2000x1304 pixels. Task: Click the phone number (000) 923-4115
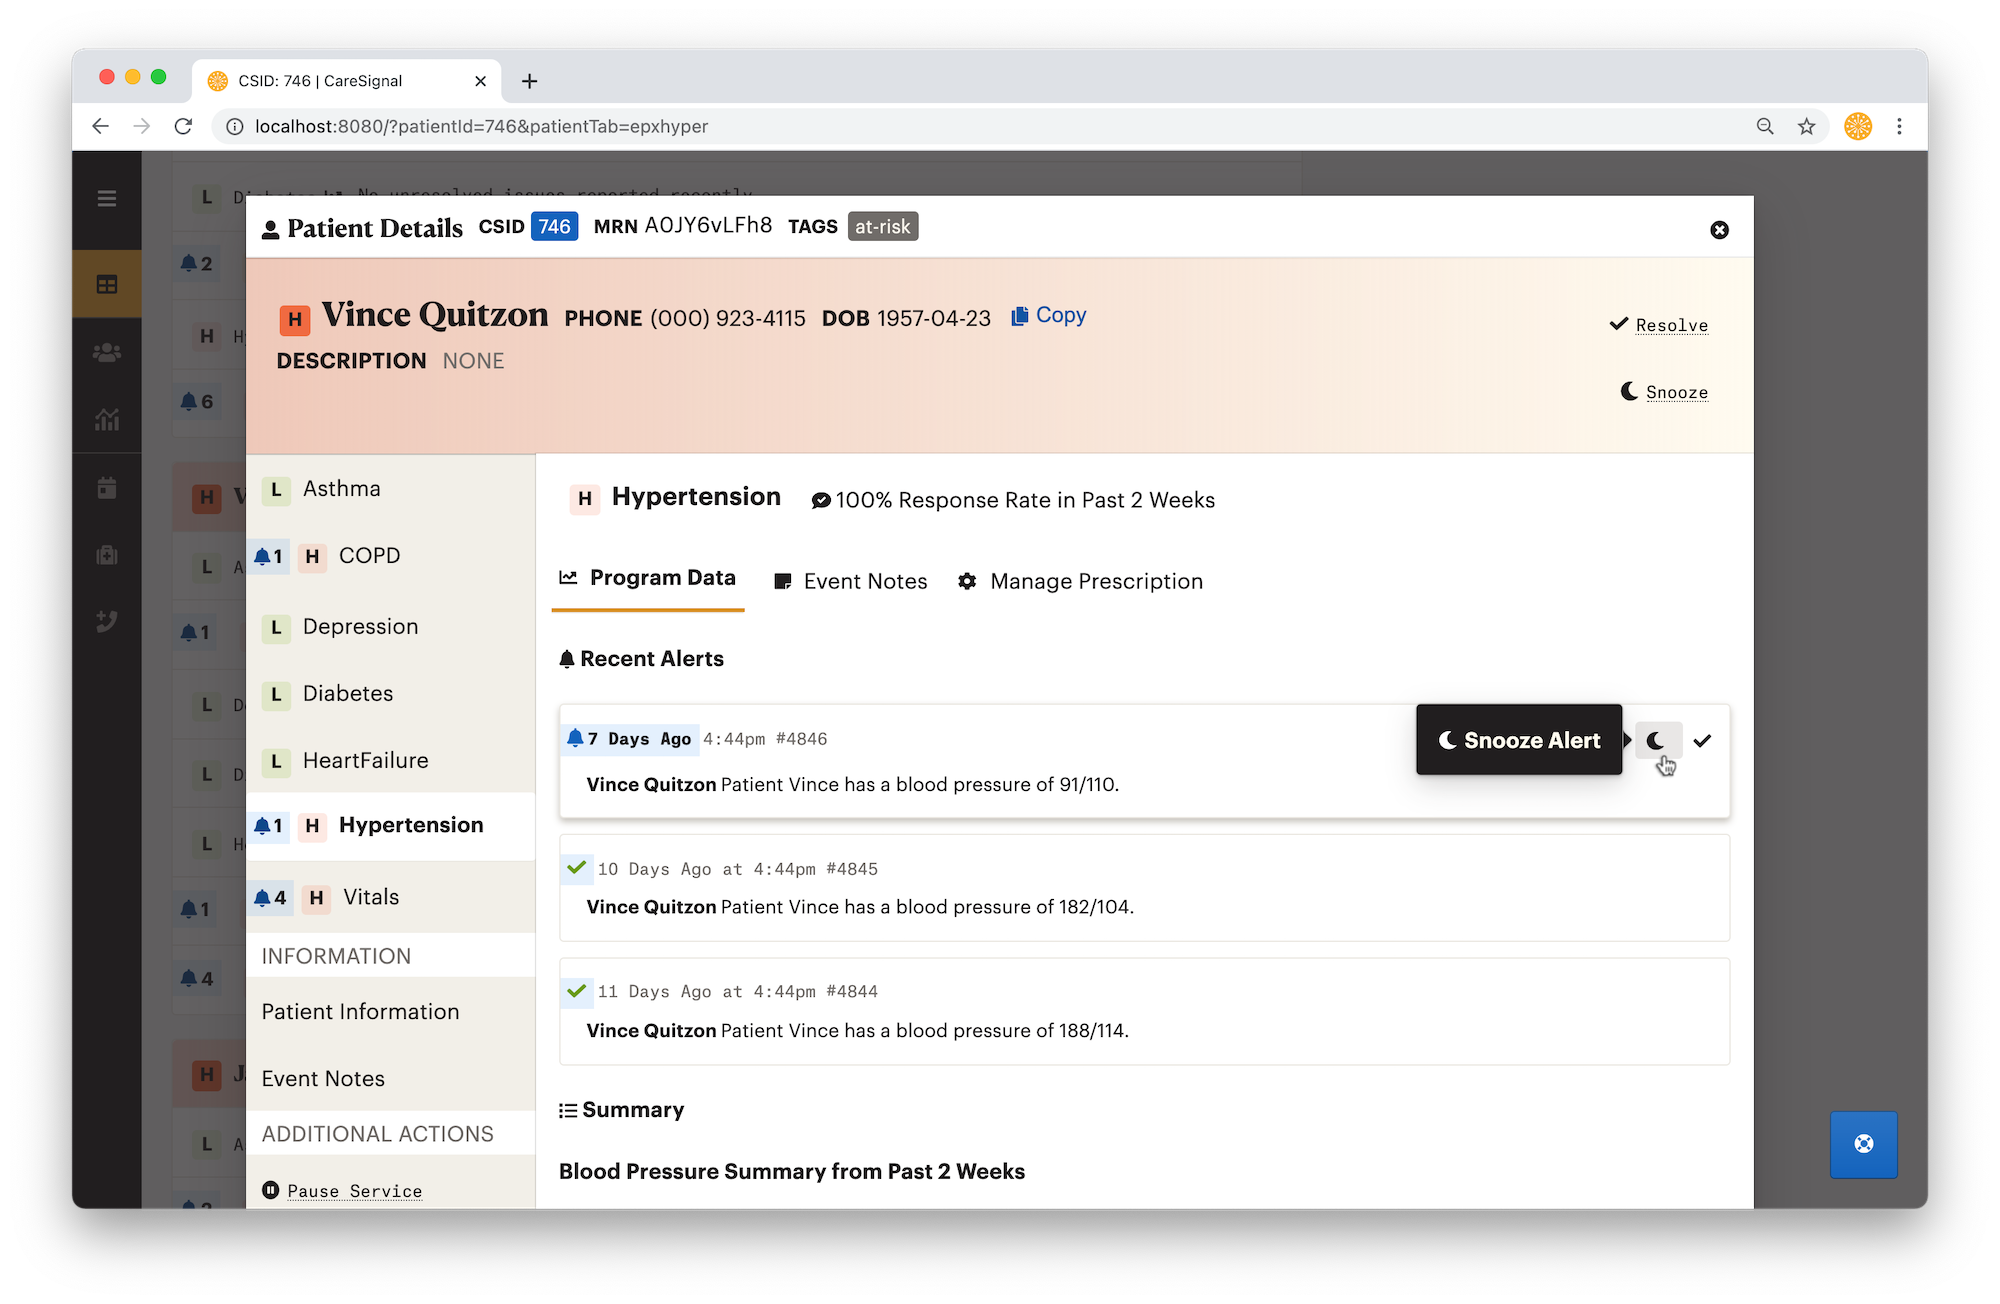(x=727, y=319)
